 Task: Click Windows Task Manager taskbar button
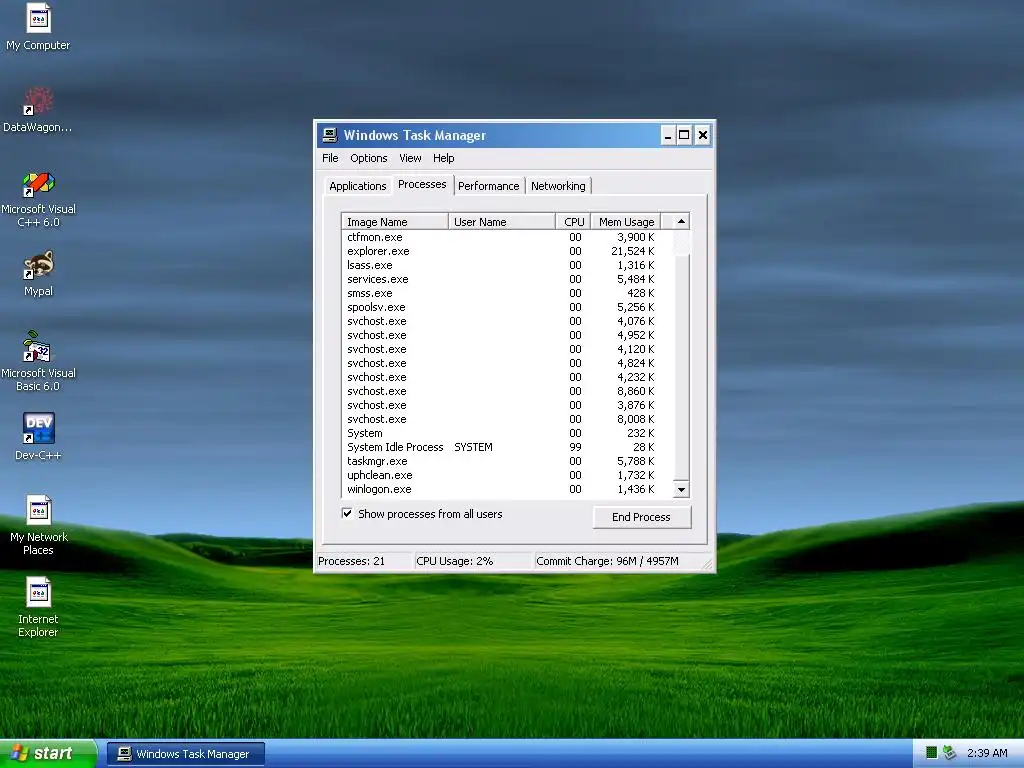click(x=186, y=754)
